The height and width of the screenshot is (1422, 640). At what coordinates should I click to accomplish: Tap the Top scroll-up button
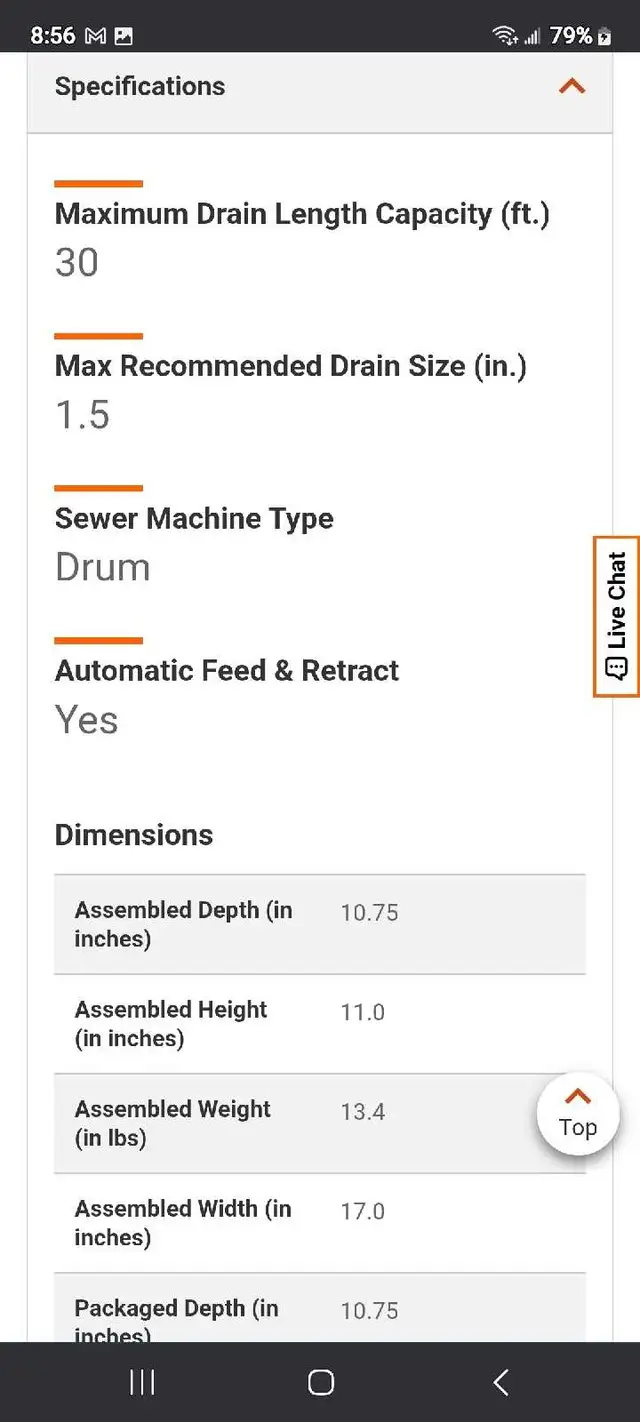pyautogui.click(x=578, y=1114)
